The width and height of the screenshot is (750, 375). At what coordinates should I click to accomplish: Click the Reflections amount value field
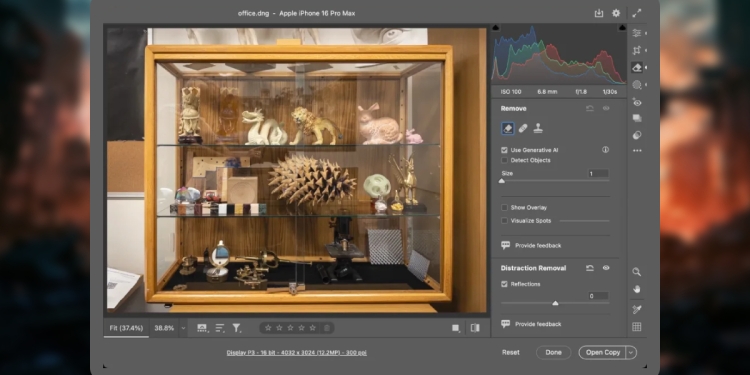(598, 296)
